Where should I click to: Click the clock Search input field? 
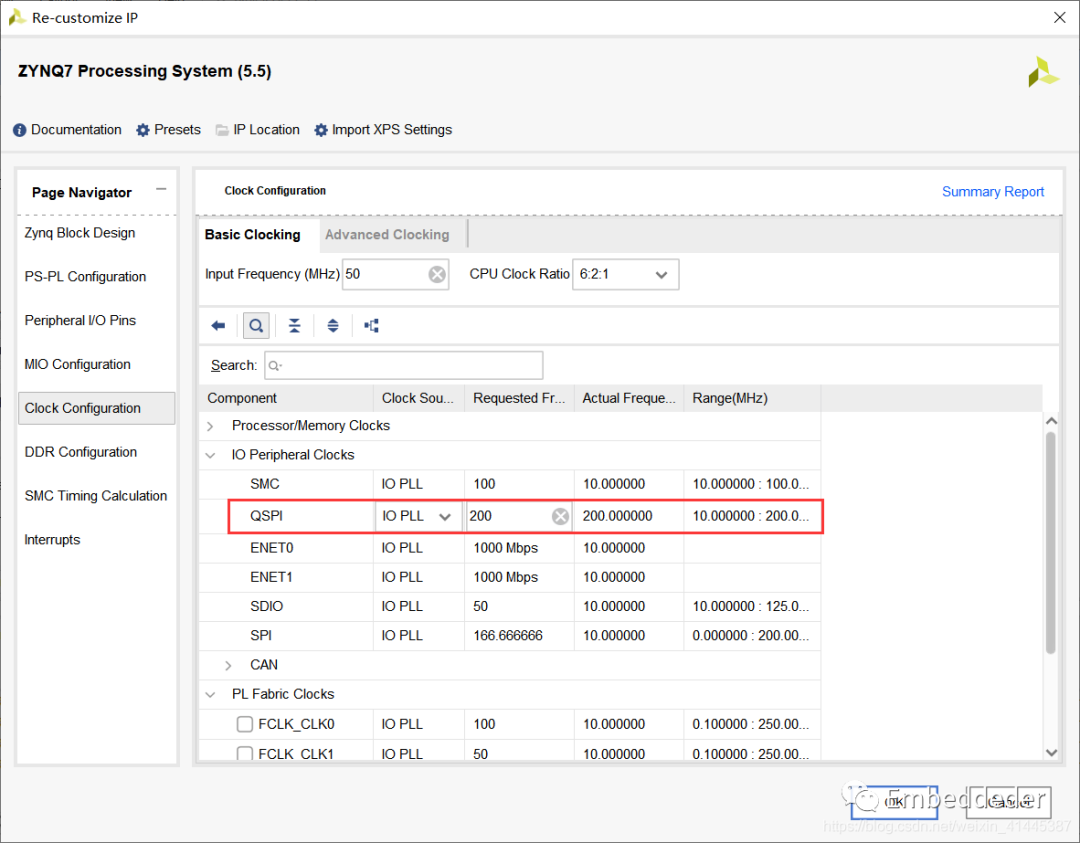[x=404, y=366]
